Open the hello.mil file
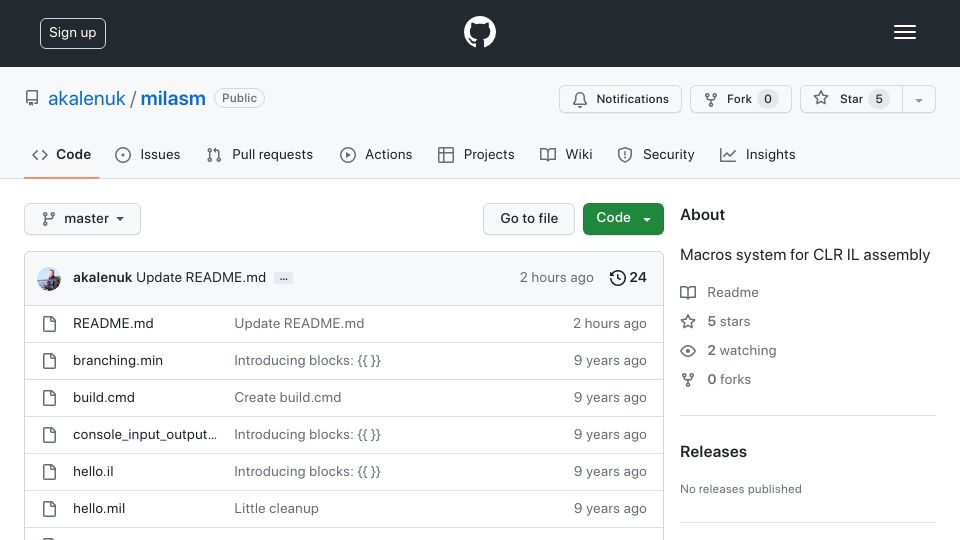This screenshot has width=960, height=540. click(99, 508)
